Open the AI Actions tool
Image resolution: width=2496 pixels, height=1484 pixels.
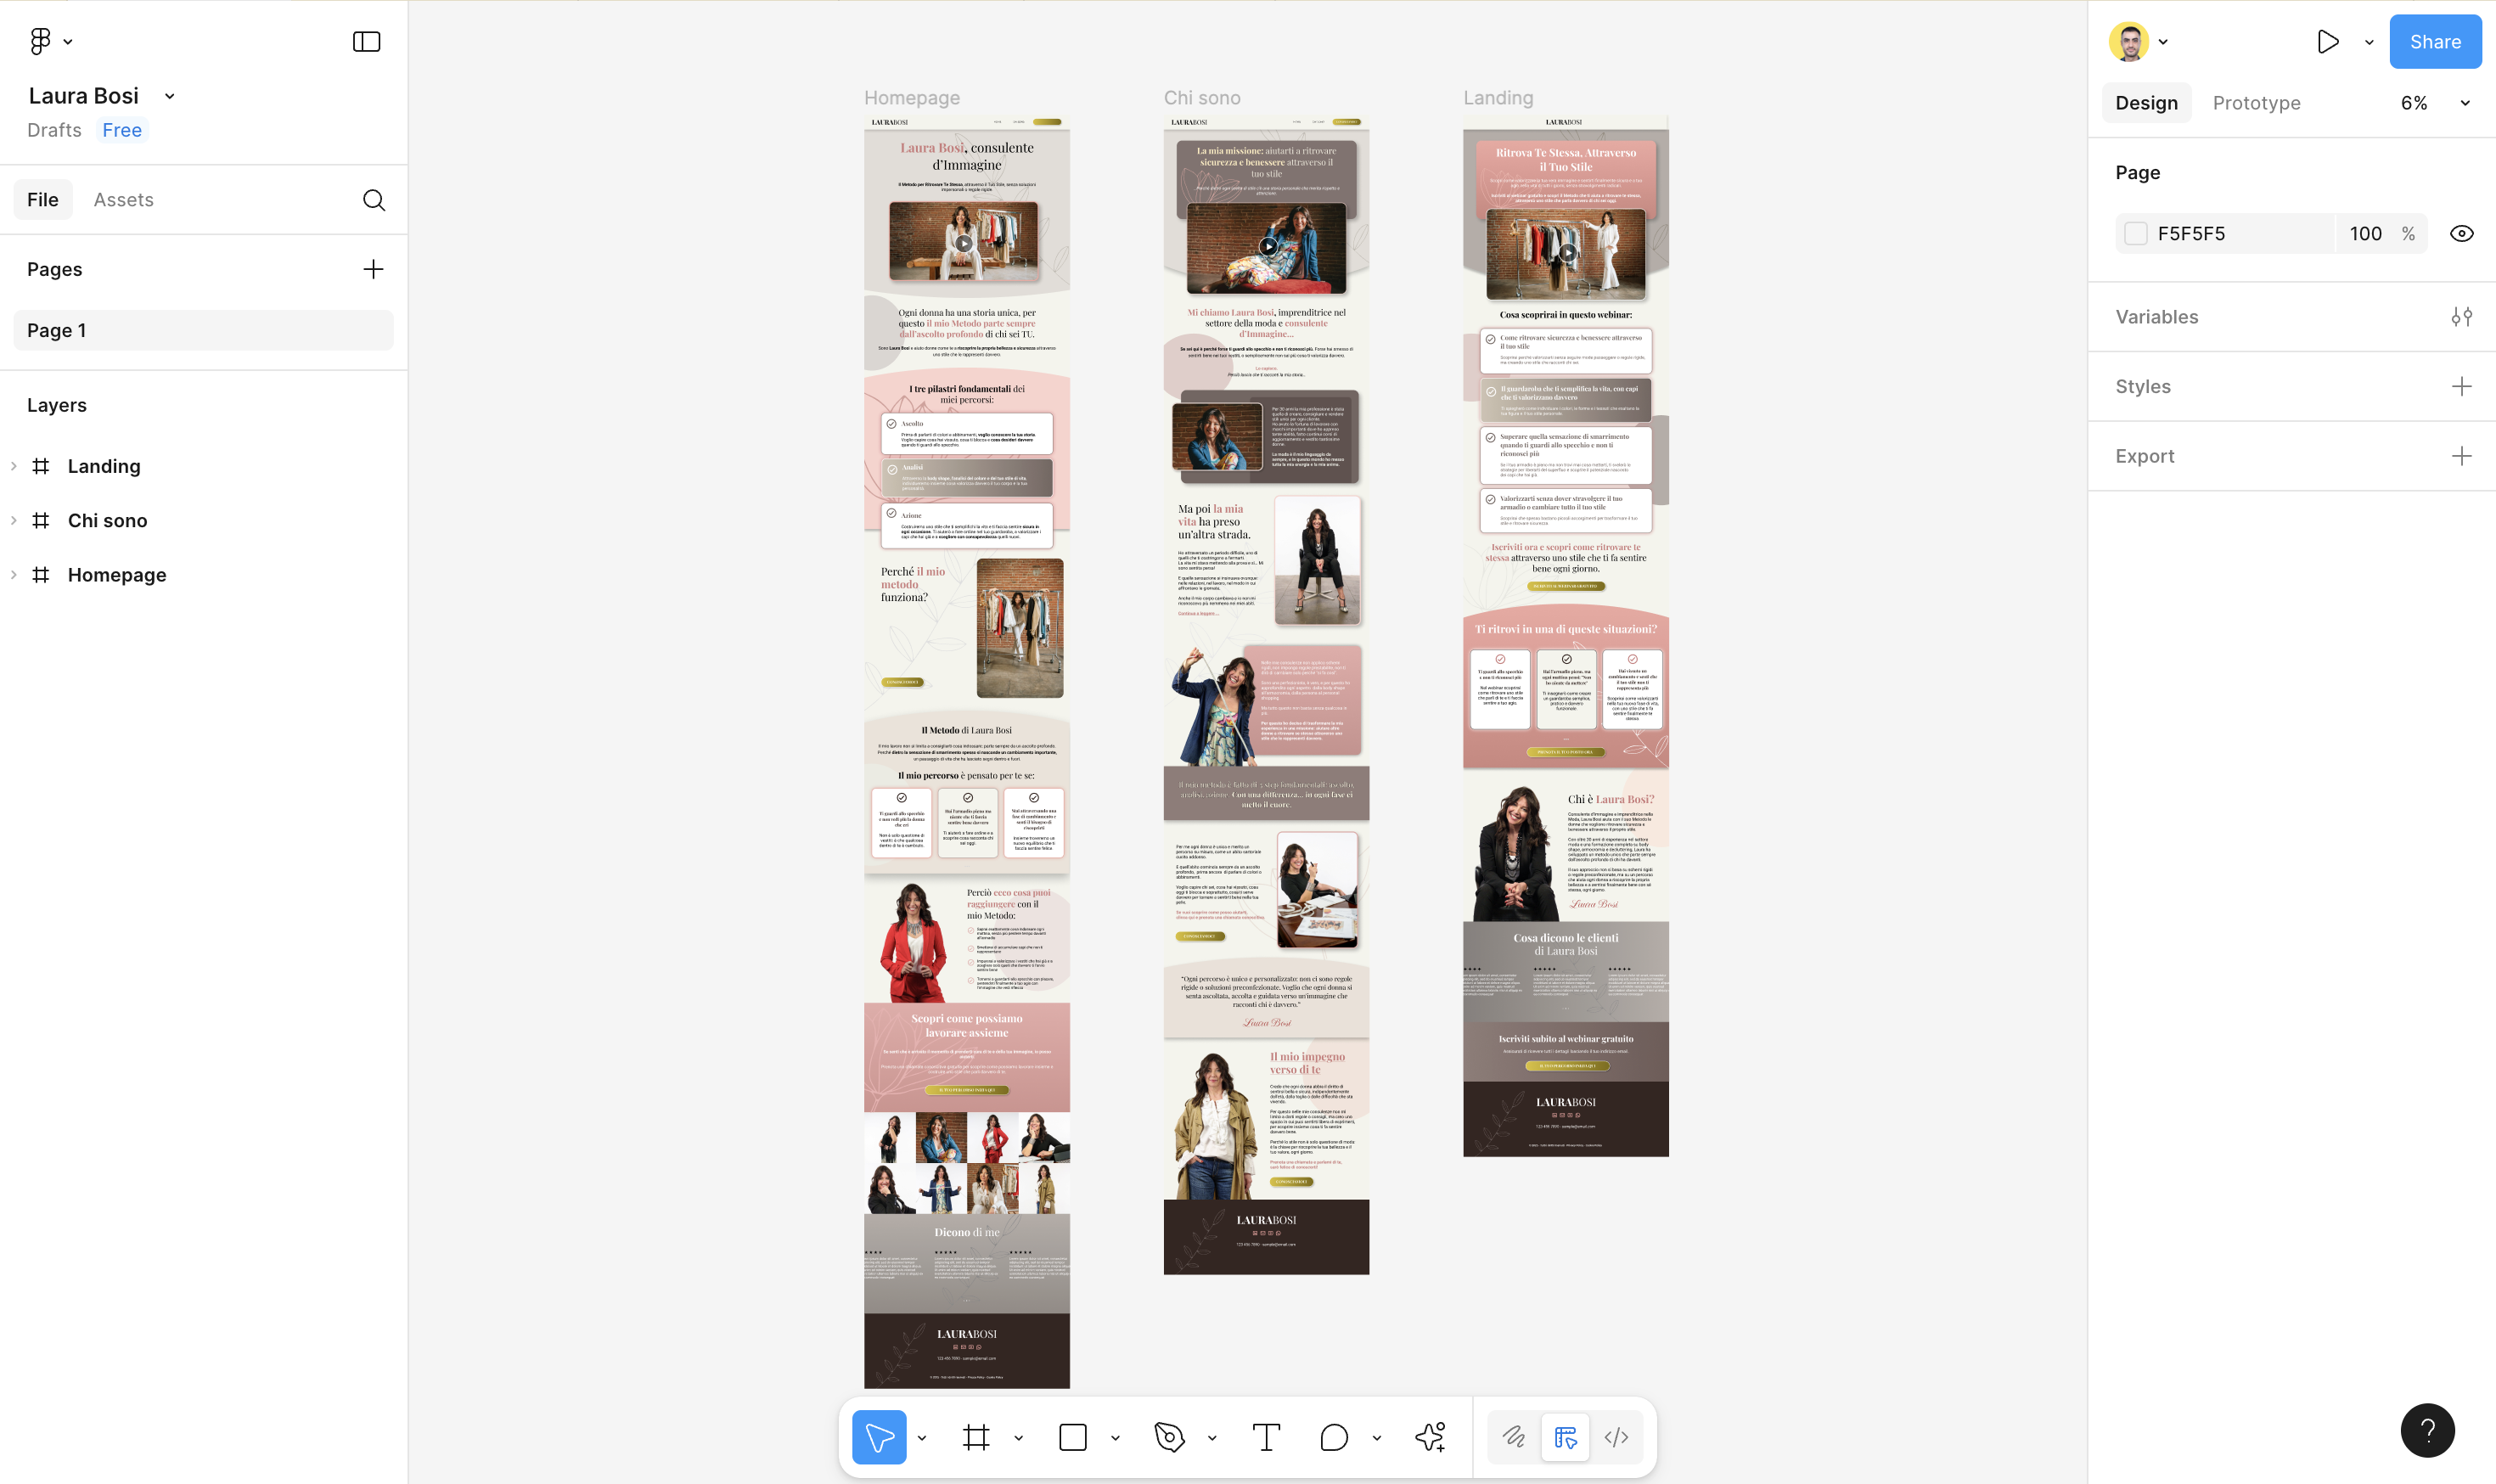pyautogui.click(x=1430, y=1438)
